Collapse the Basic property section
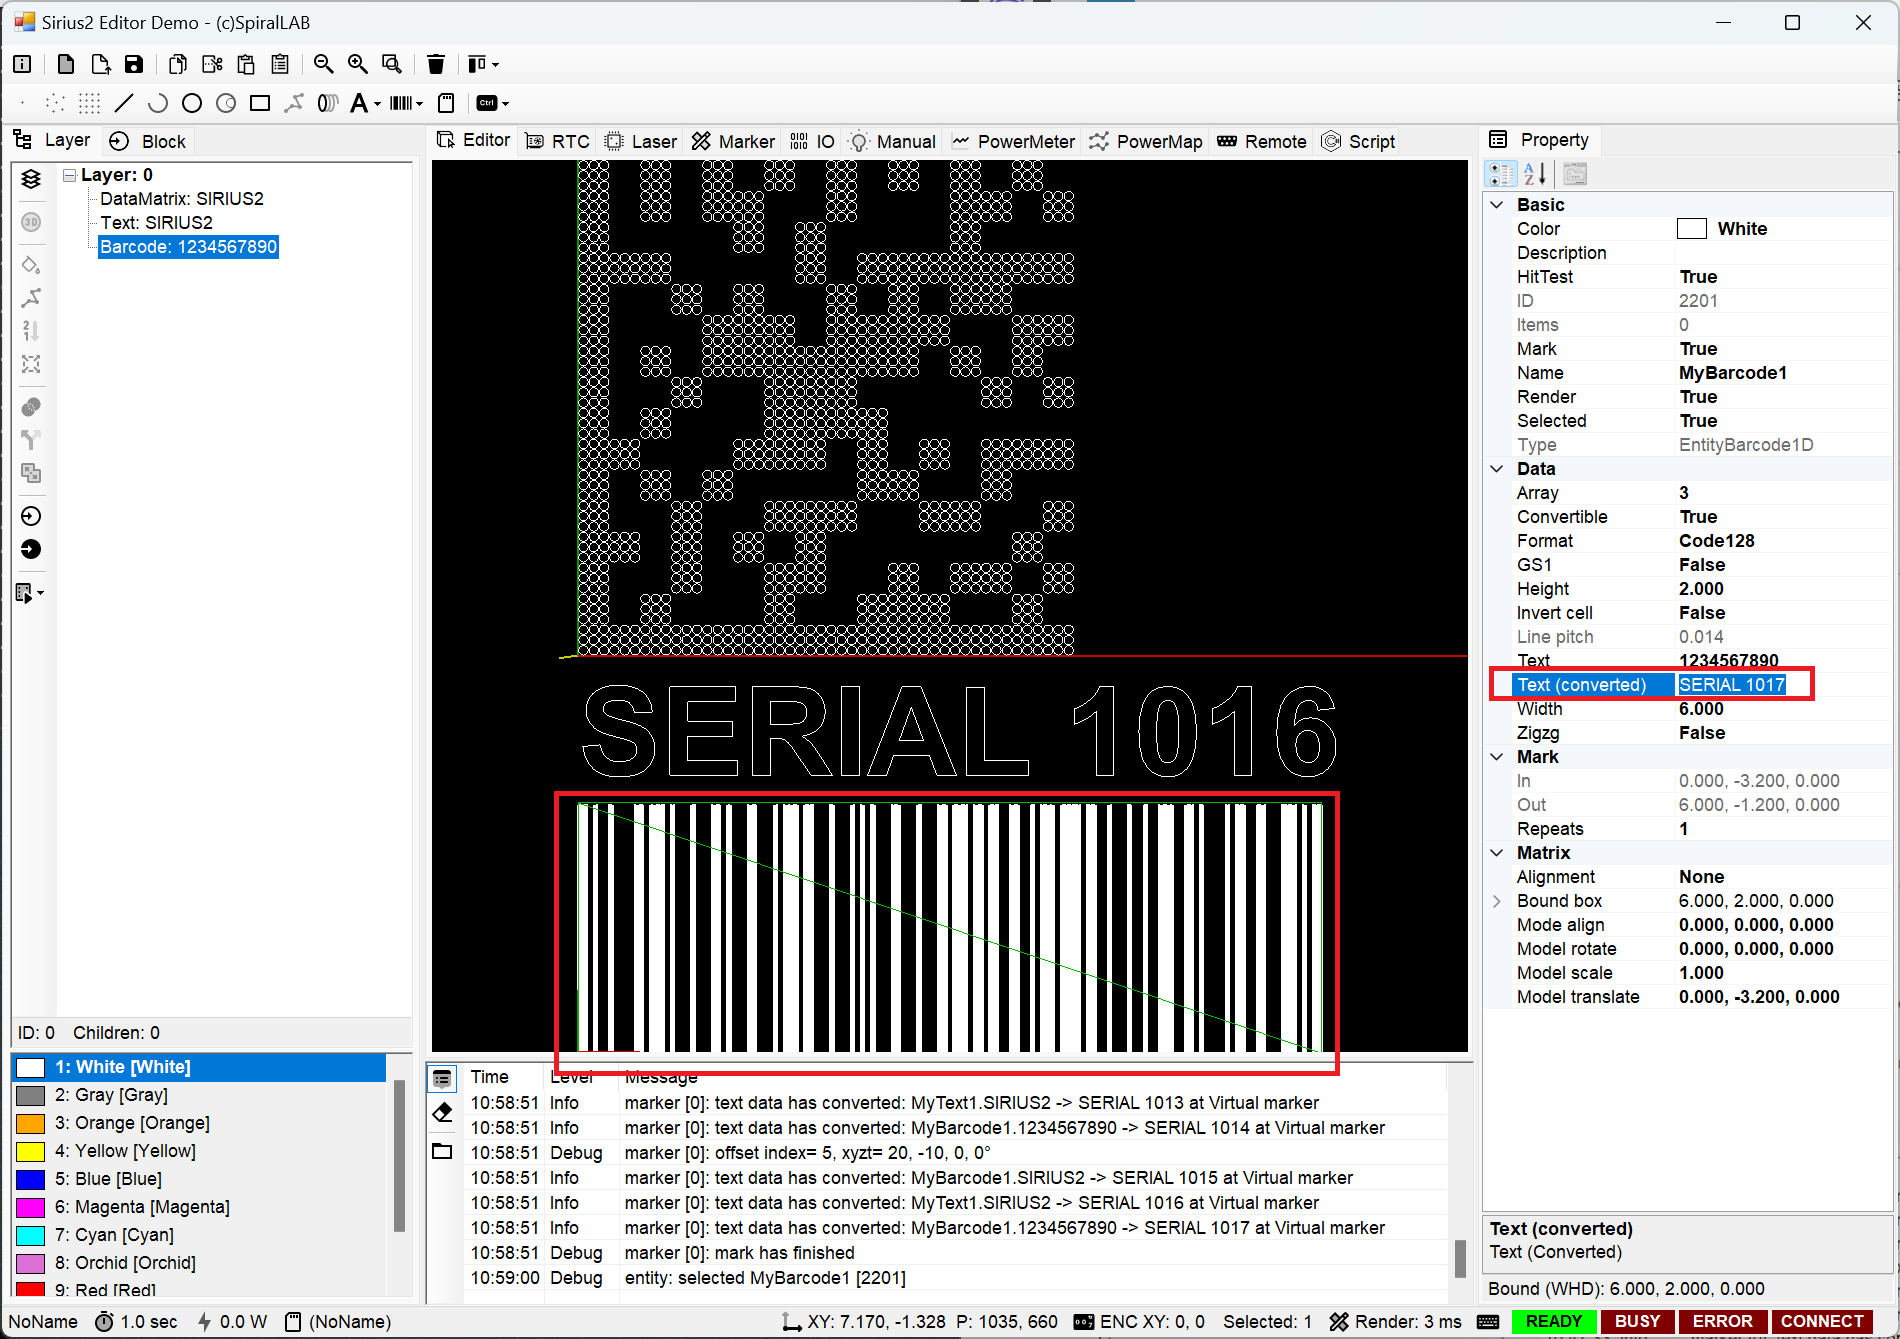 [1497, 205]
